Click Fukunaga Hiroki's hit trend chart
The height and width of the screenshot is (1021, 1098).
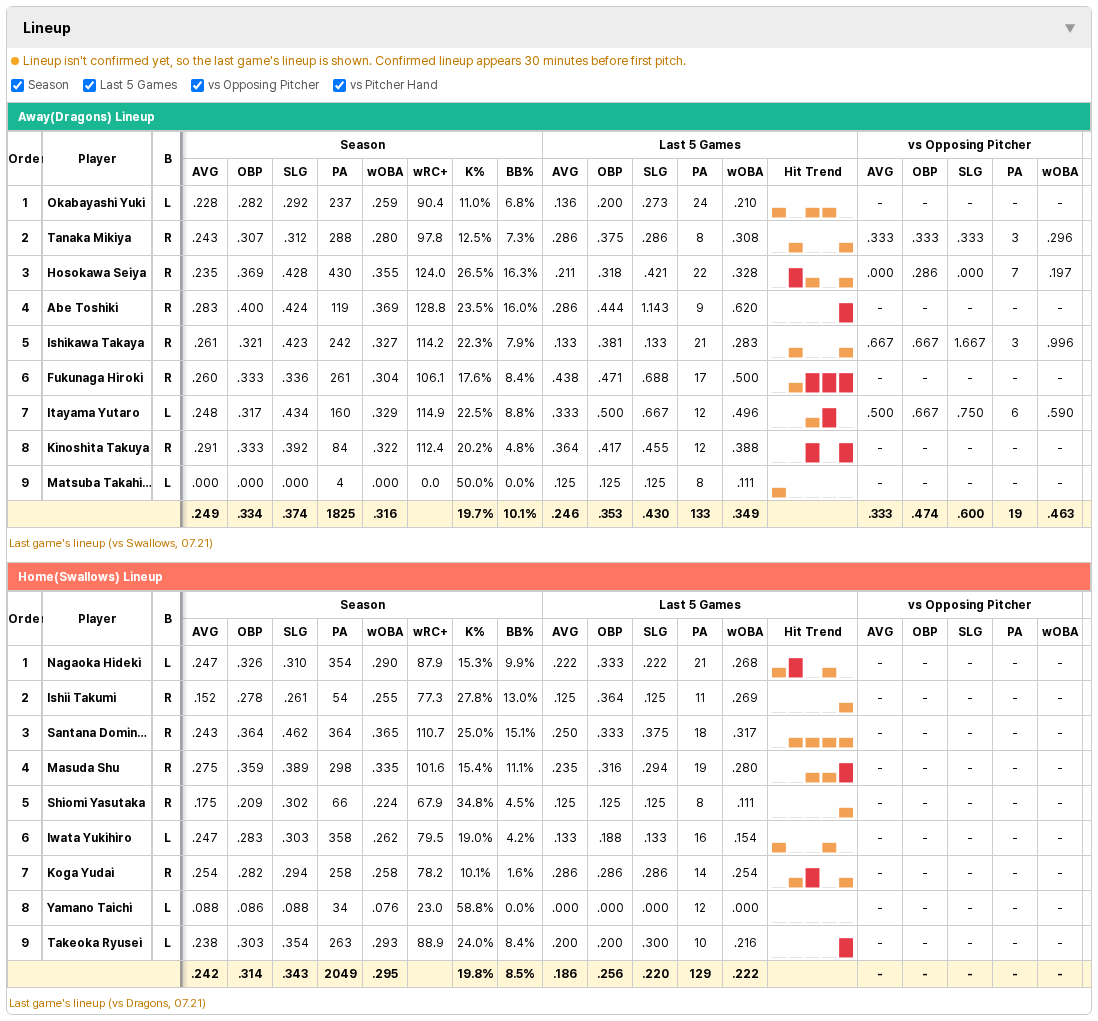pos(812,378)
